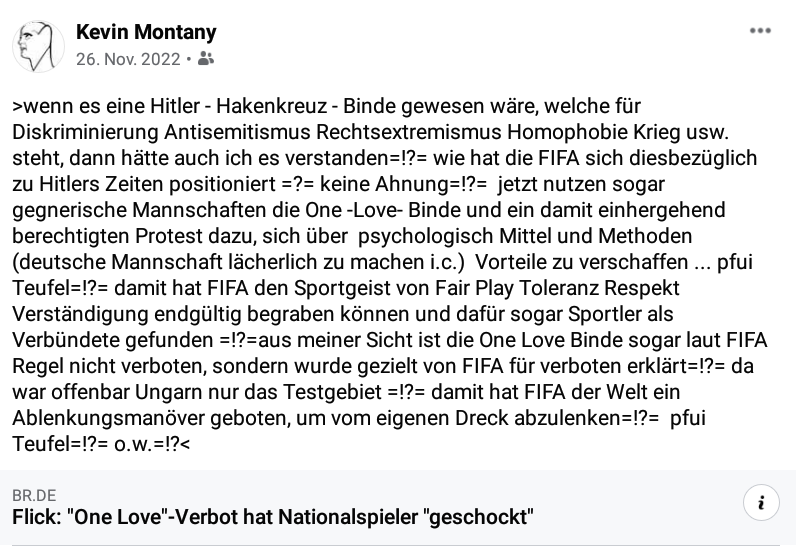This screenshot has width=796, height=556.
Task: Open the three-dot post options menu
Action: [760, 31]
